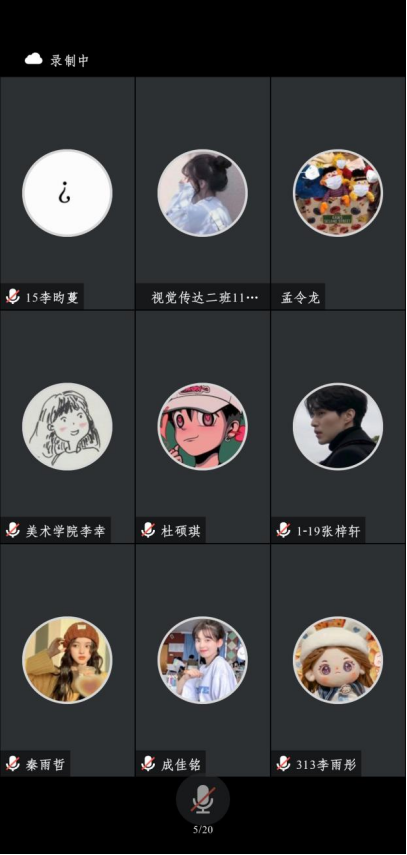Click the 孟令龙 name label
407x855 pixels.
click(301, 298)
